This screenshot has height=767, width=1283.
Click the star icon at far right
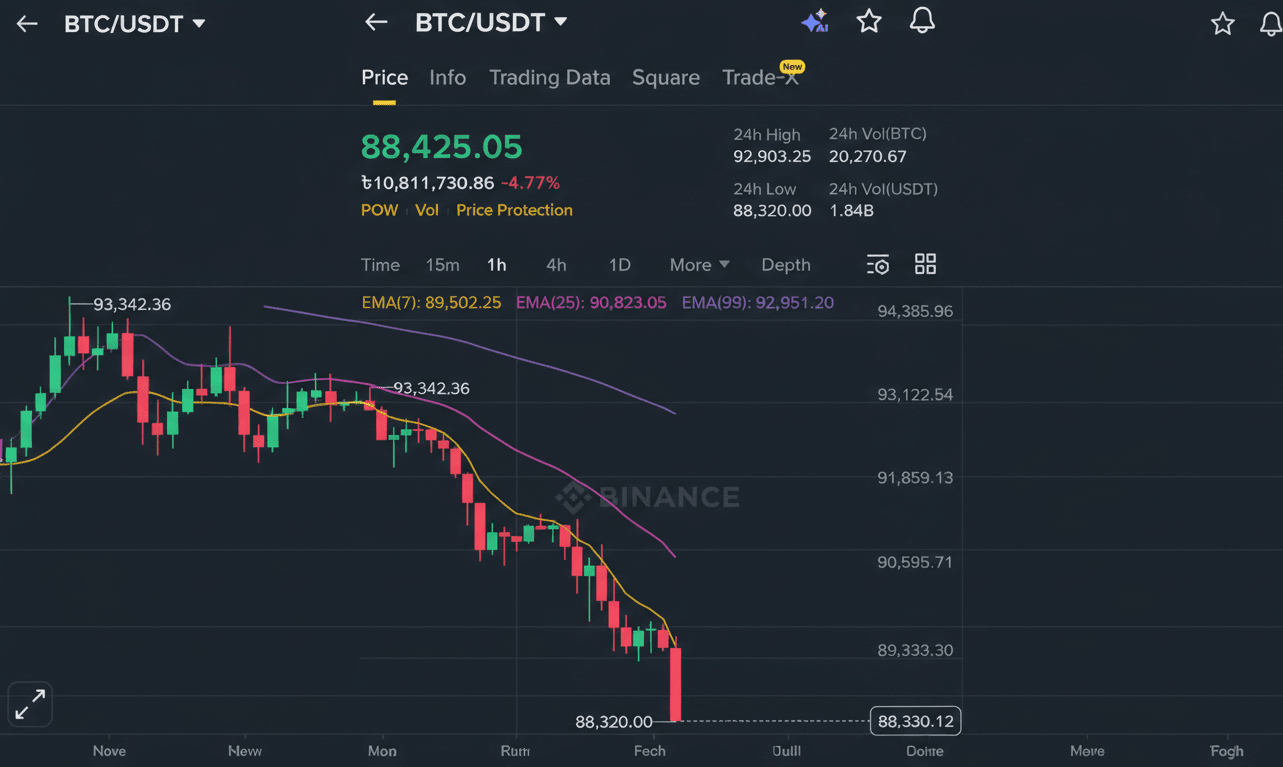tap(1223, 24)
